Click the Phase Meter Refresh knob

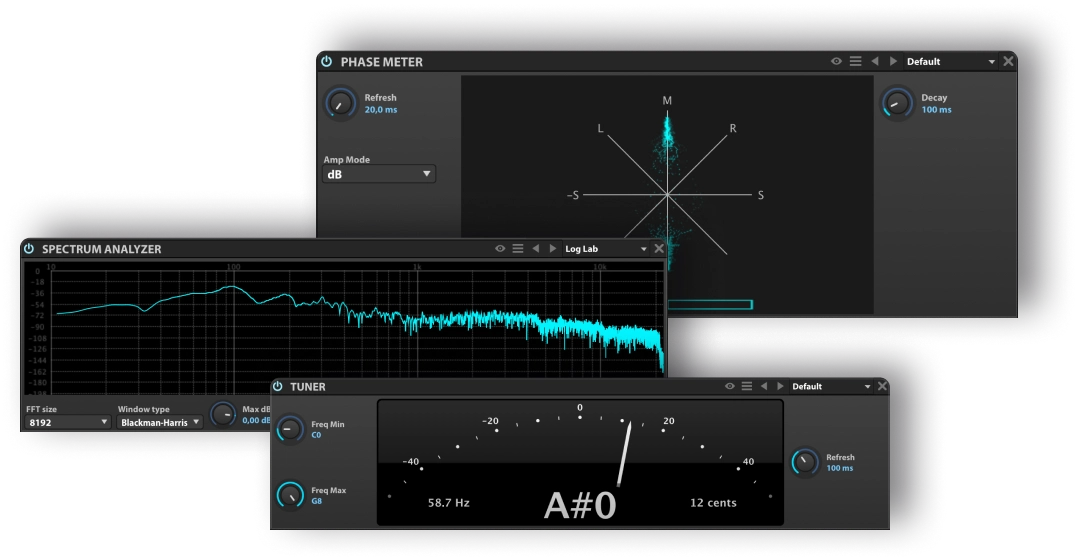[x=341, y=103]
